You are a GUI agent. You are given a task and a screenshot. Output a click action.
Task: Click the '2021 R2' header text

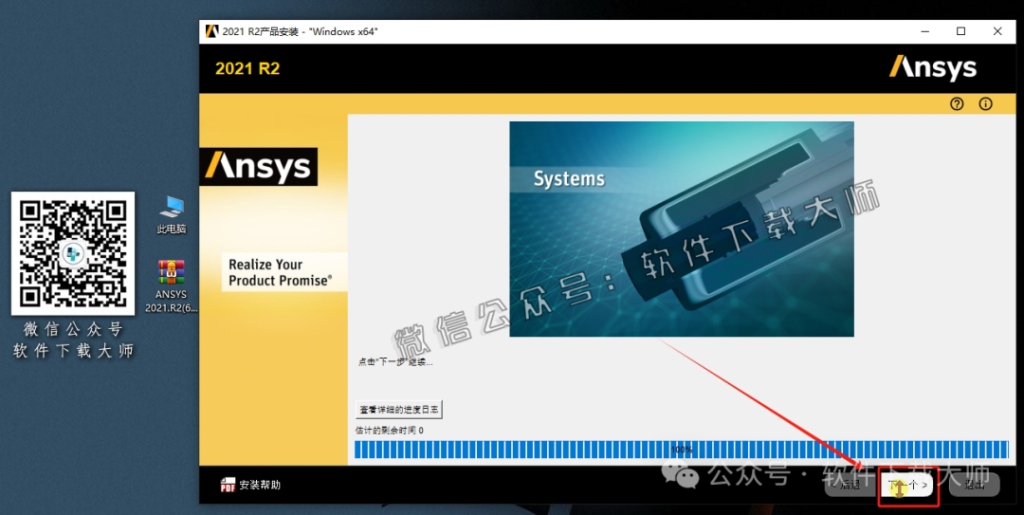click(248, 69)
